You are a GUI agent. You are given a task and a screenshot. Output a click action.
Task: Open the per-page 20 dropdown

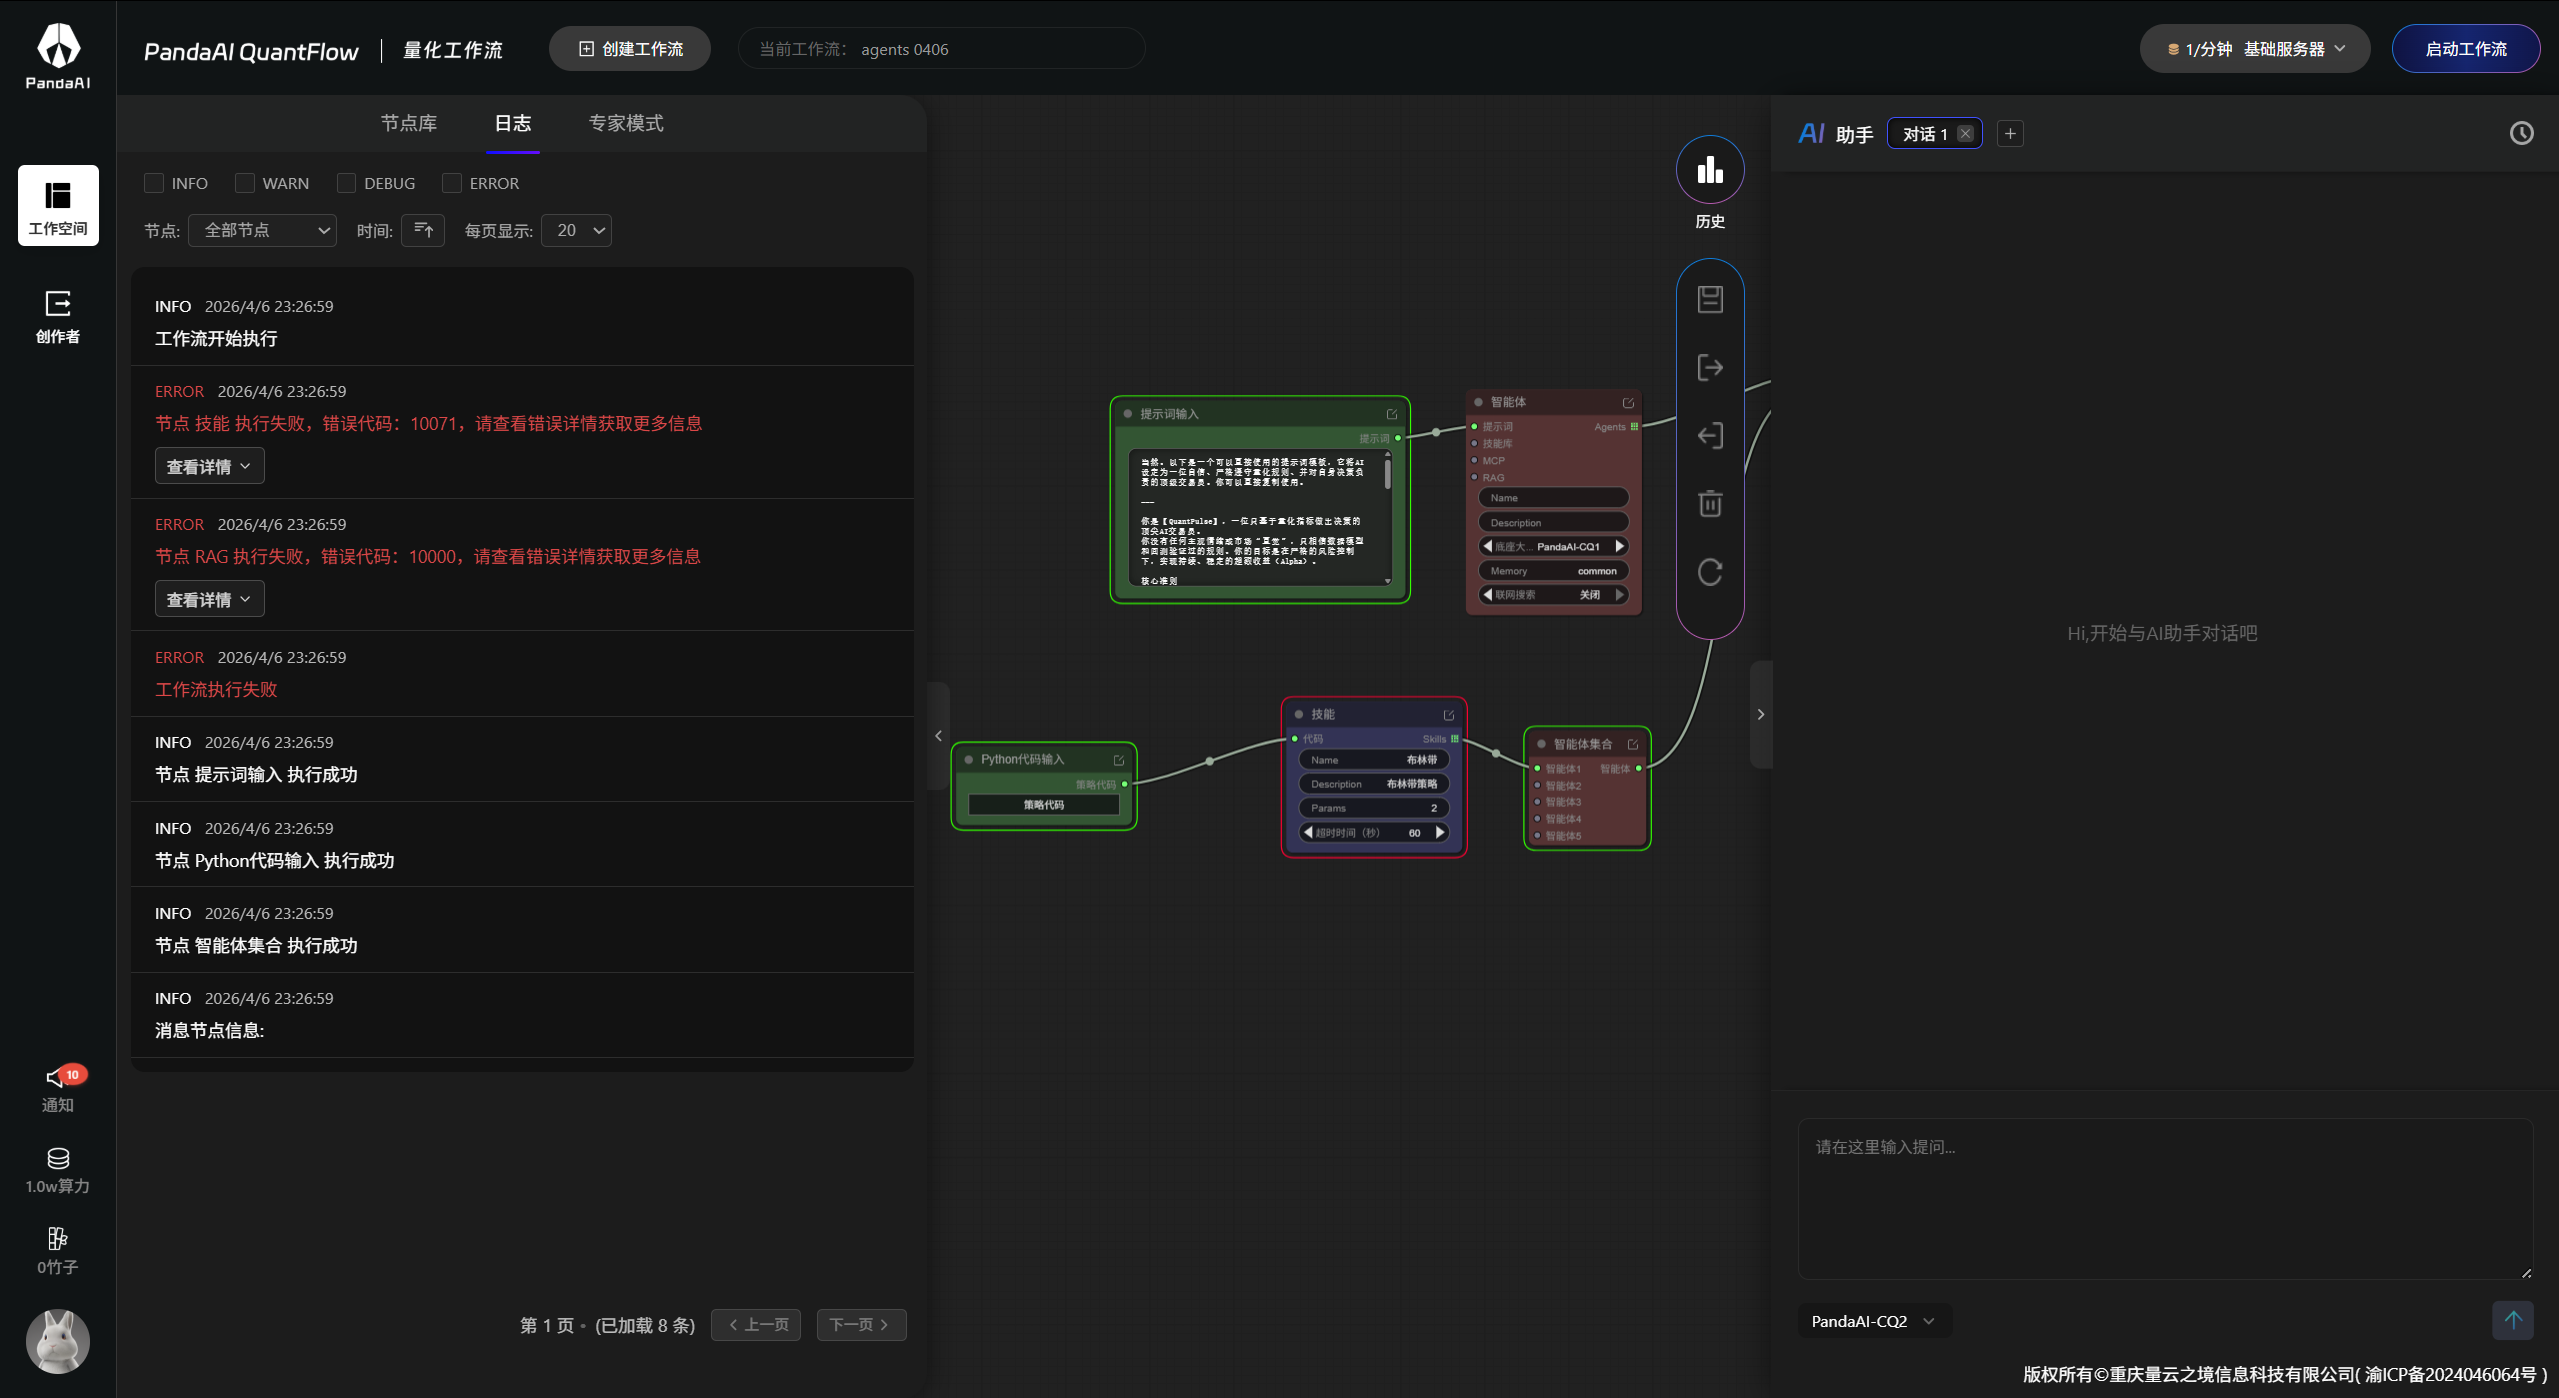577,231
